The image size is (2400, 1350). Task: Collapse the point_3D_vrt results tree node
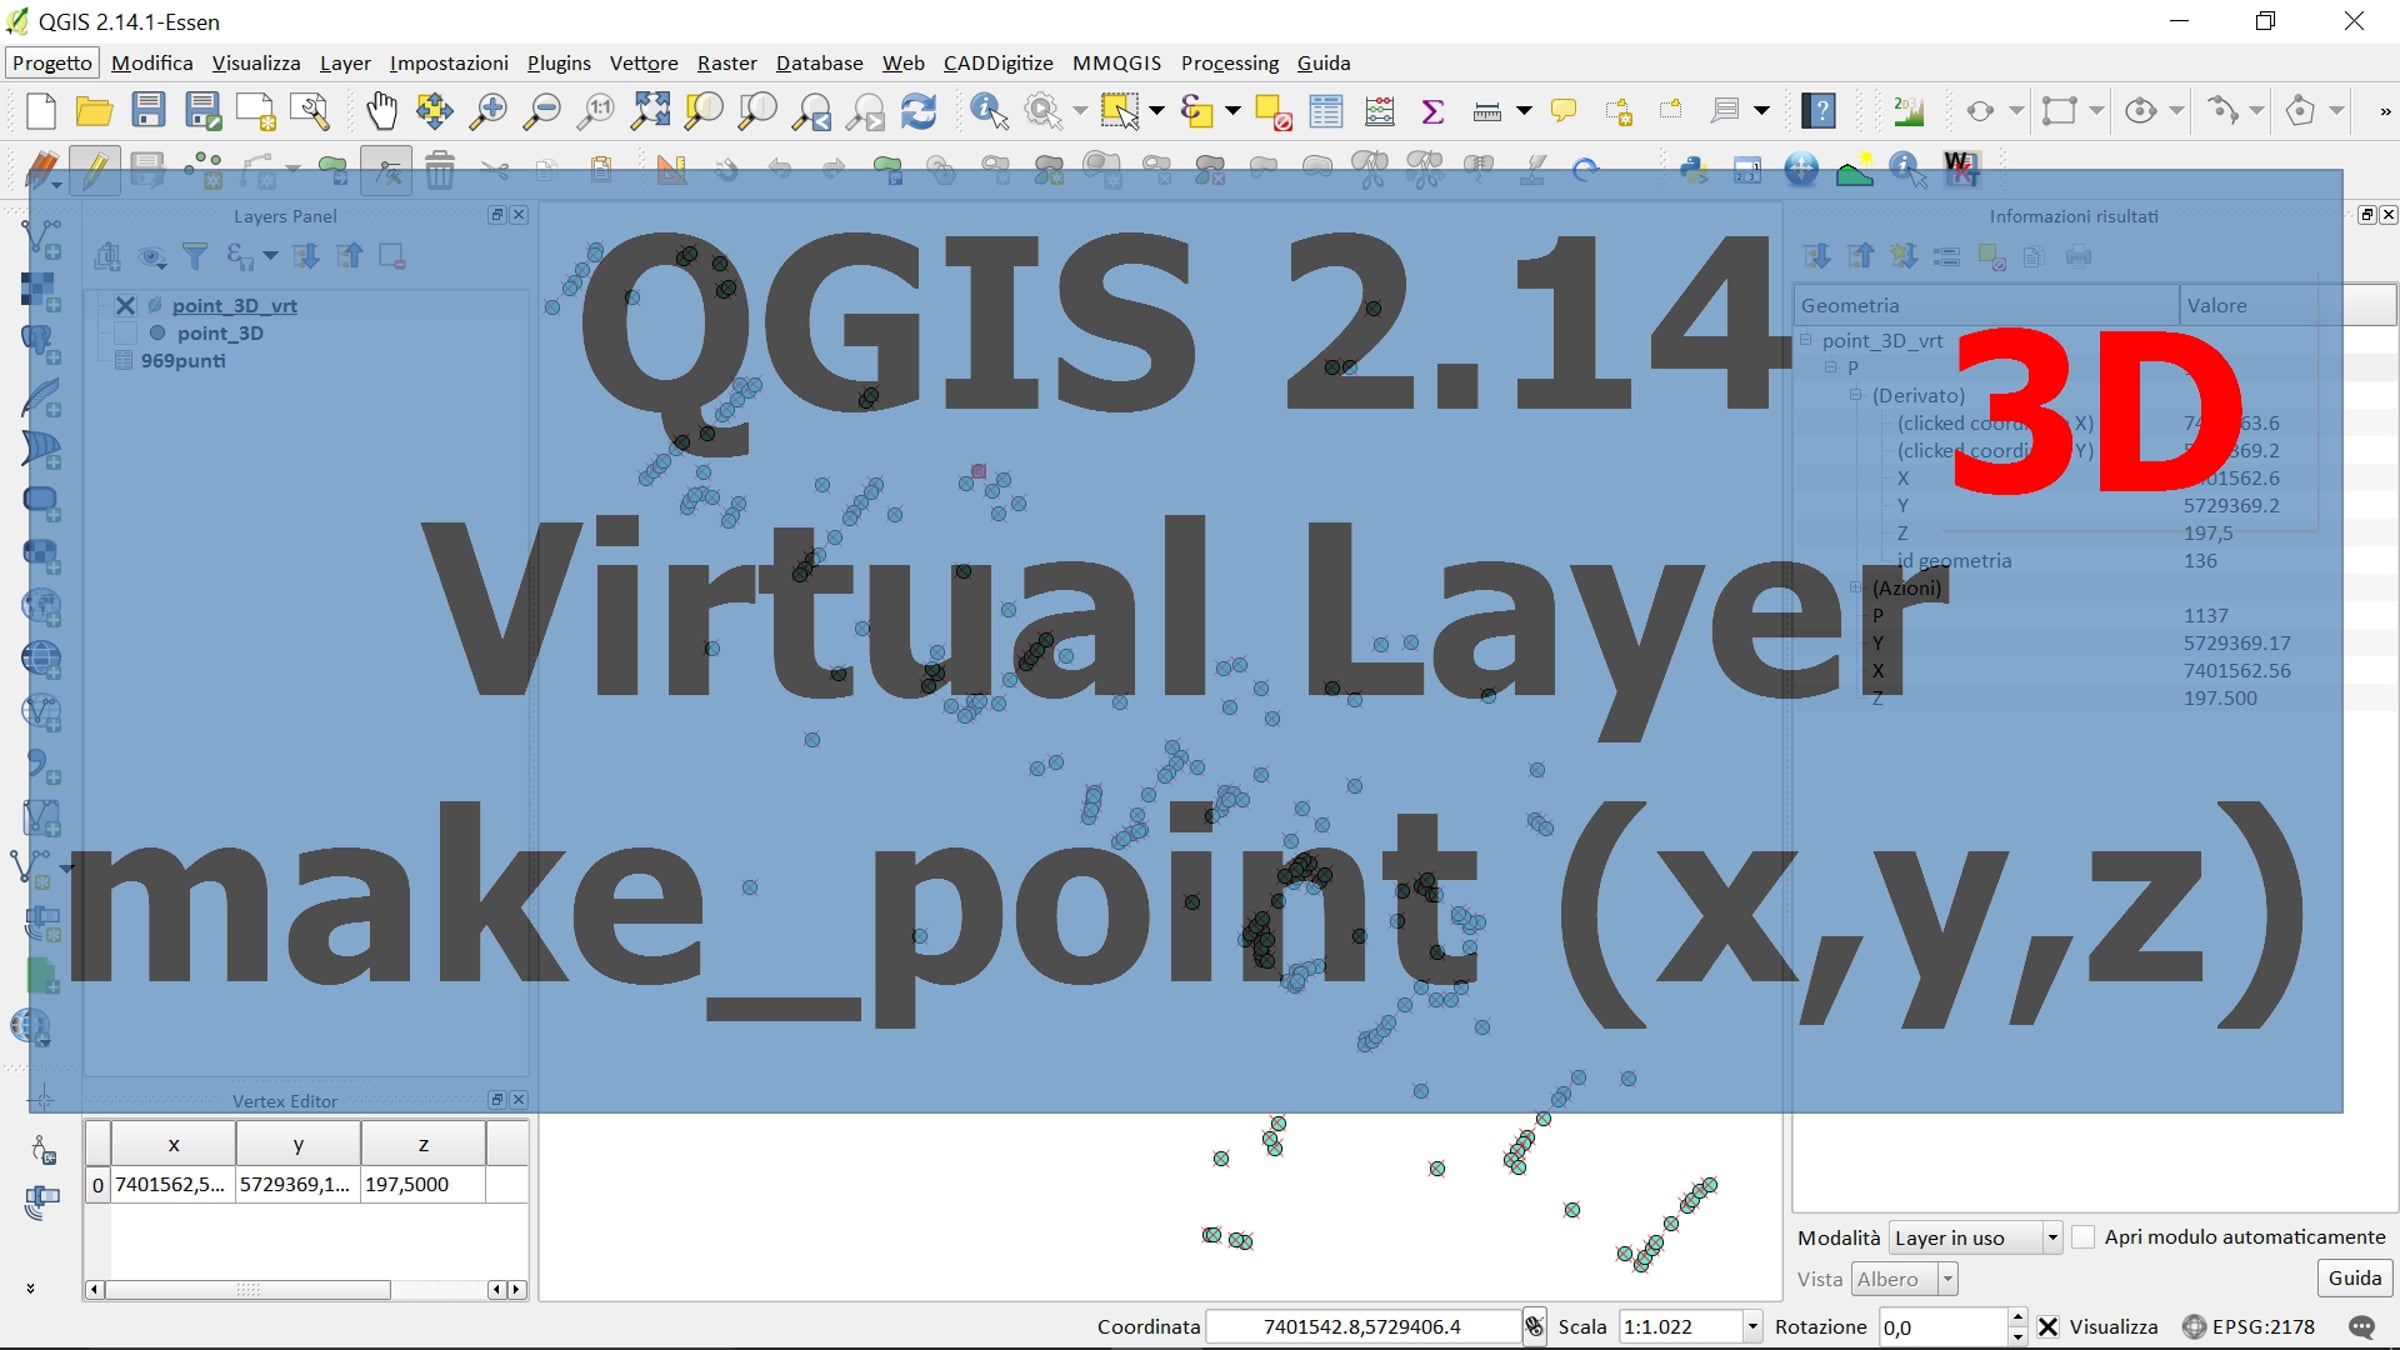1806,341
